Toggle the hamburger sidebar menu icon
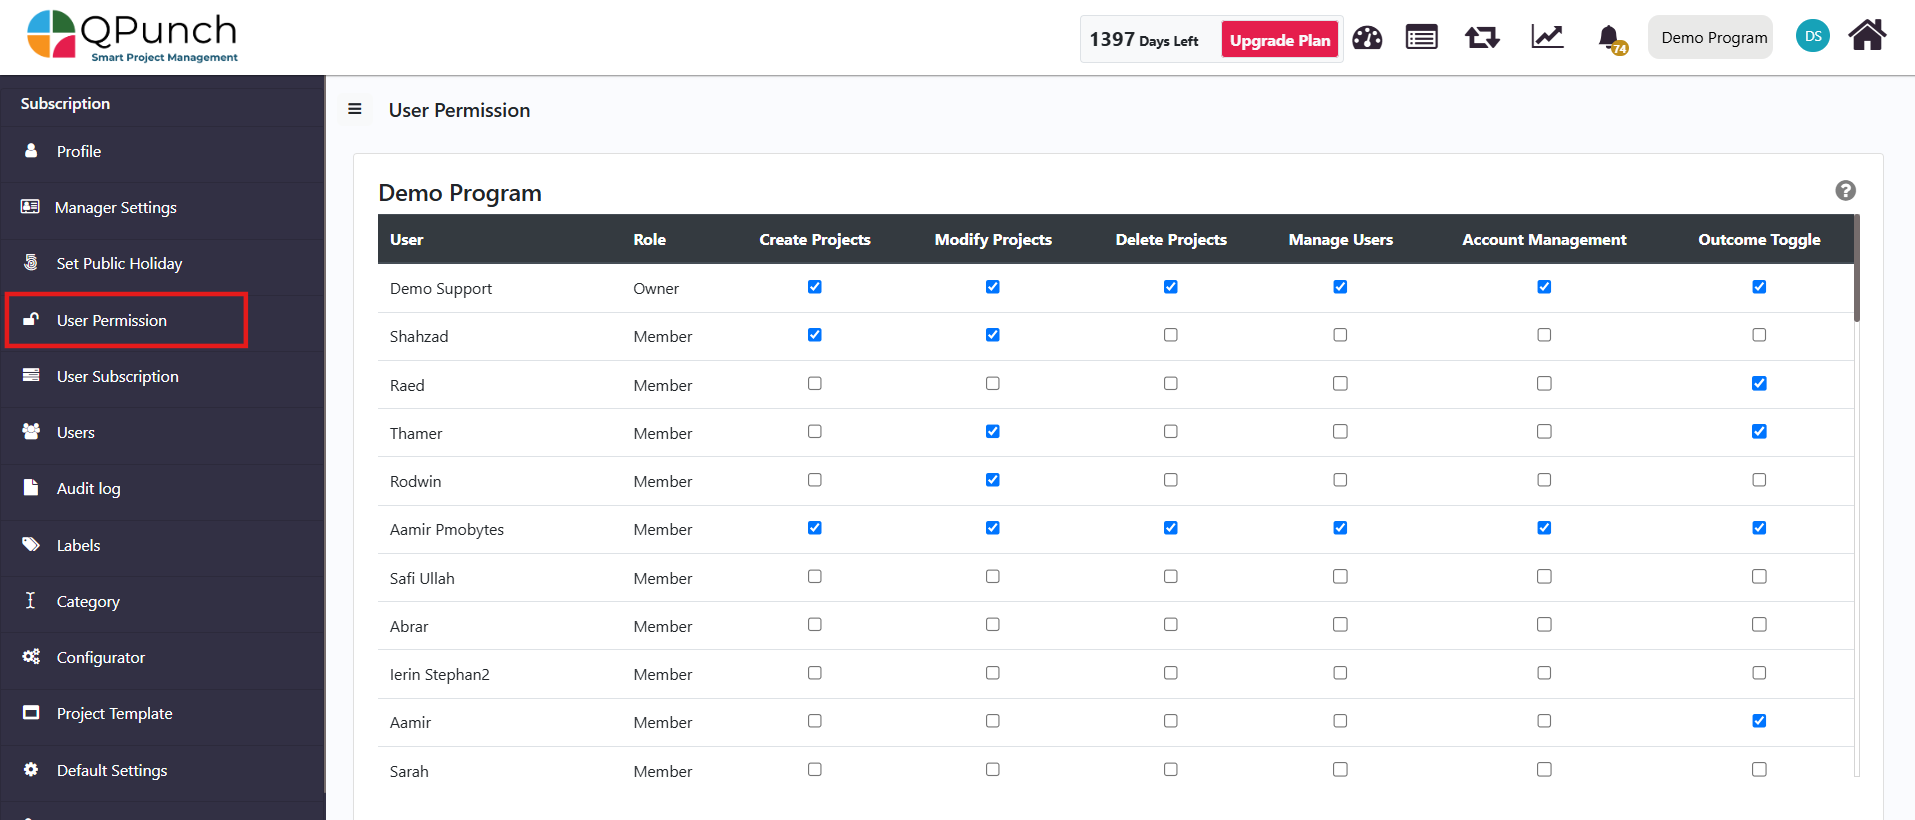This screenshot has width=1915, height=820. 354,109
